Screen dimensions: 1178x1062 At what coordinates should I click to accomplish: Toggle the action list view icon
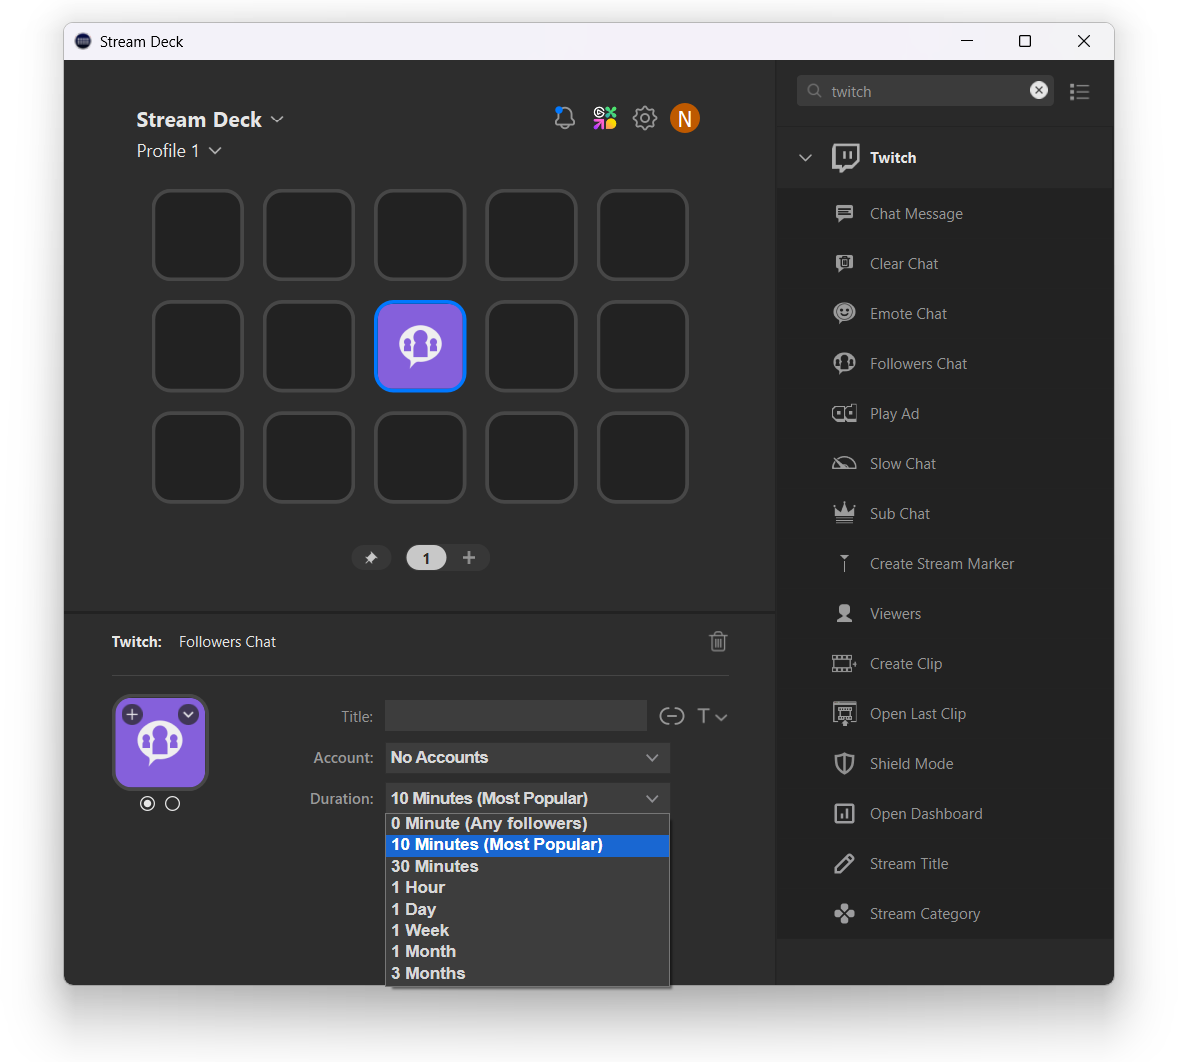tap(1079, 92)
